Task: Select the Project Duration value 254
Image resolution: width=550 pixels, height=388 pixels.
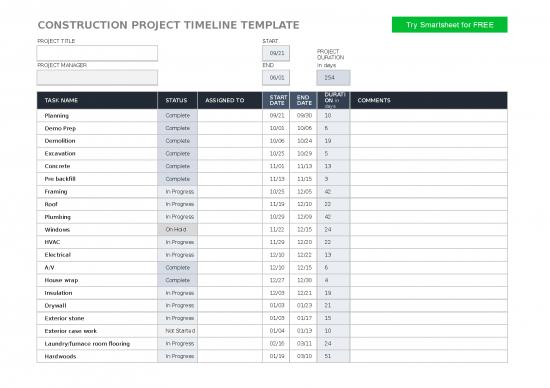Action: pos(333,78)
